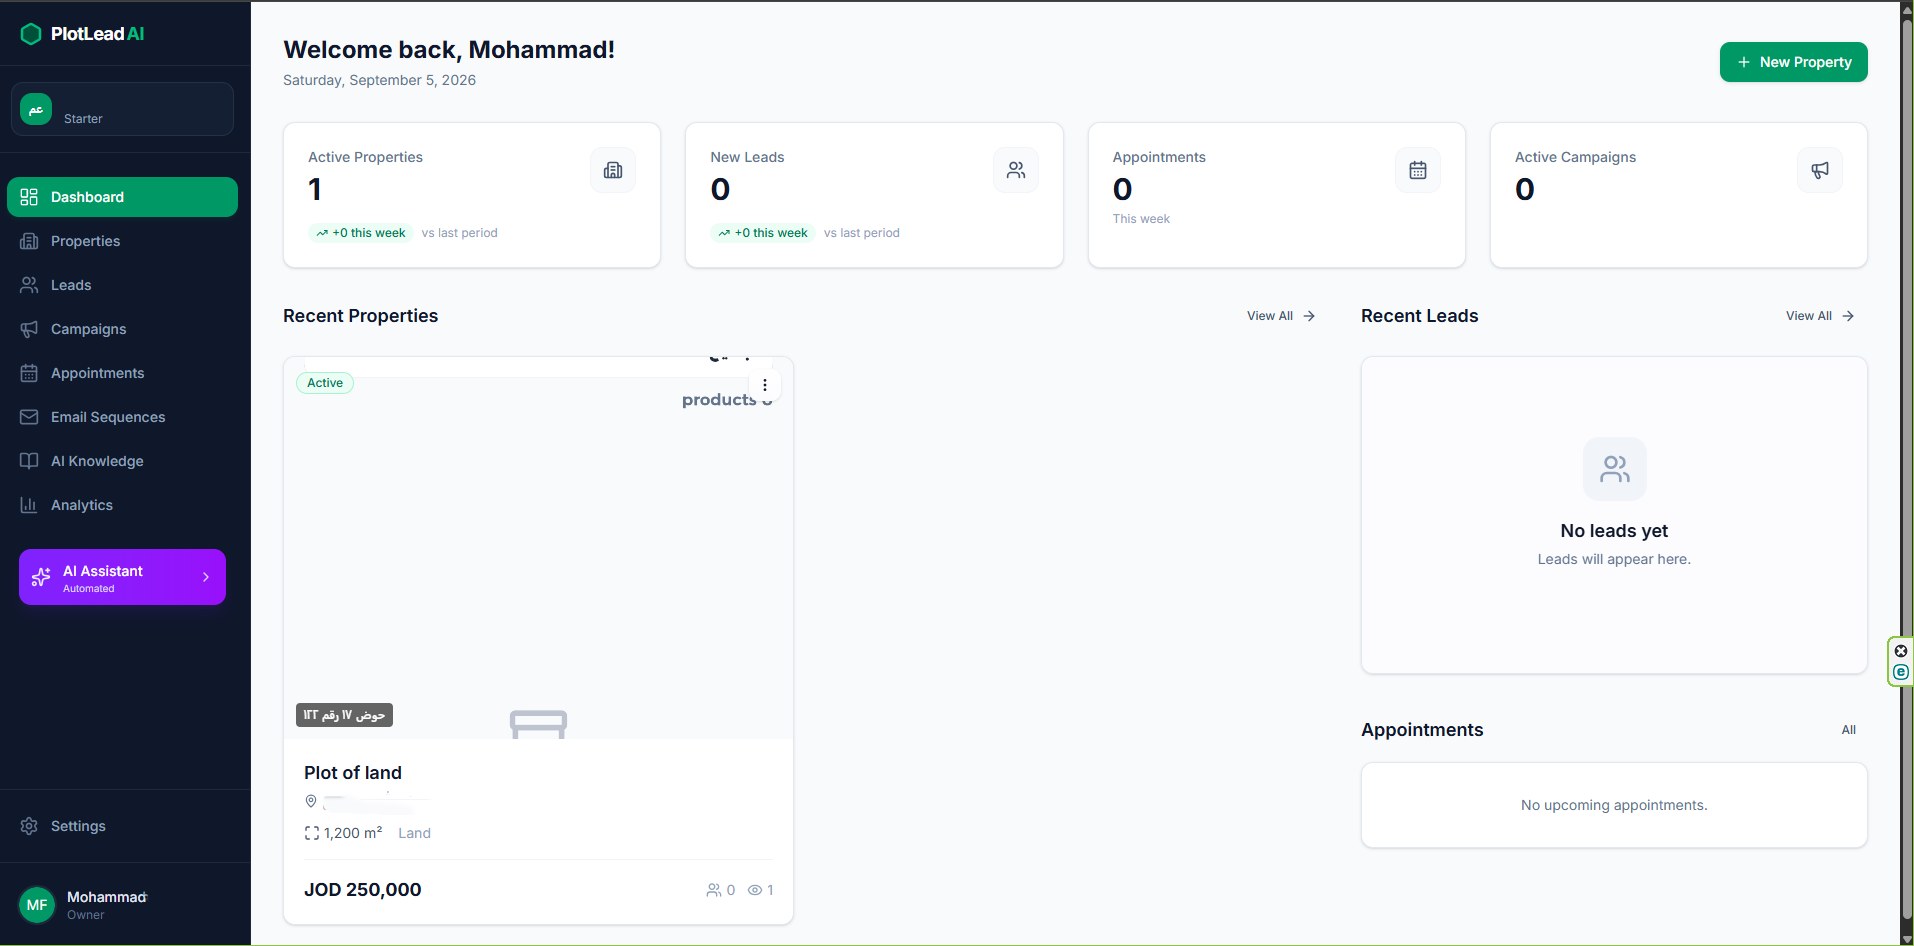Click the green extension icon at right edge
Image resolution: width=1914 pixels, height=946 pixels.
pos(1901,672)
